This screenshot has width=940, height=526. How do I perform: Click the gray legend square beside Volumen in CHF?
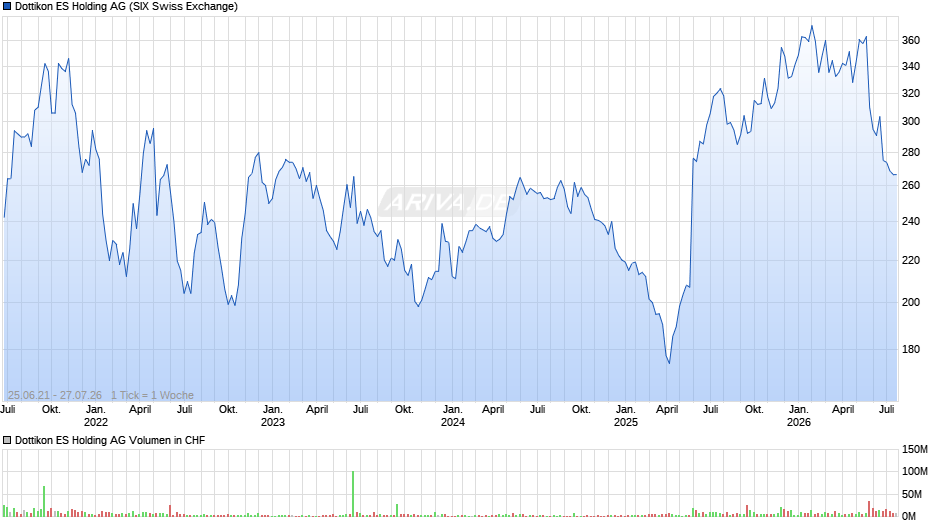click(x=7, y=440)
